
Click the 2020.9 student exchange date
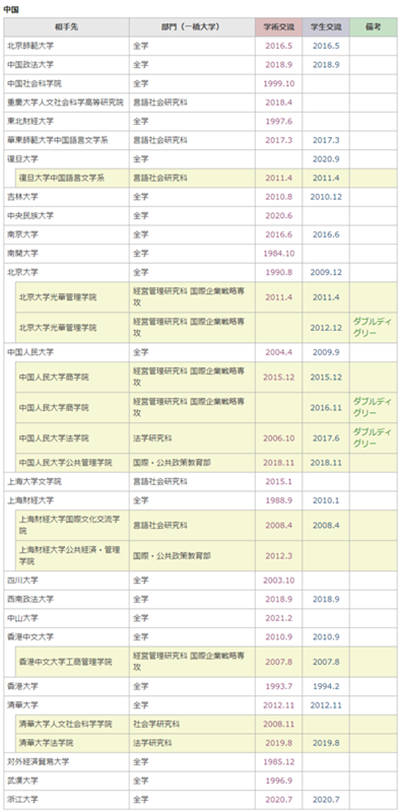tap(326, 159)
